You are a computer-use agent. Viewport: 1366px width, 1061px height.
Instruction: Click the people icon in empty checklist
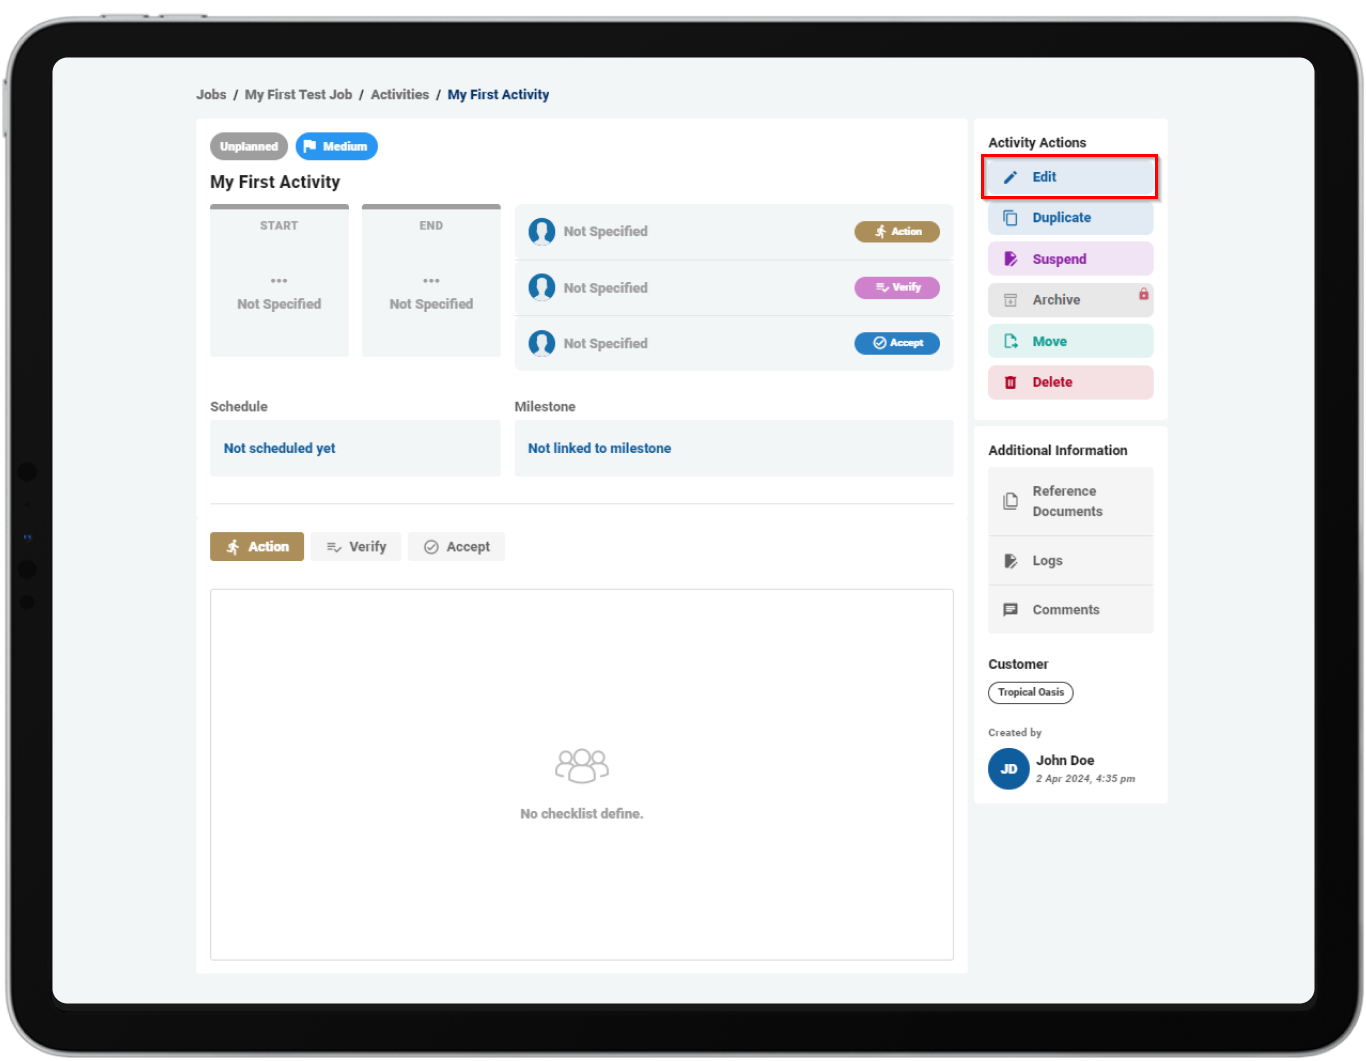582,767
